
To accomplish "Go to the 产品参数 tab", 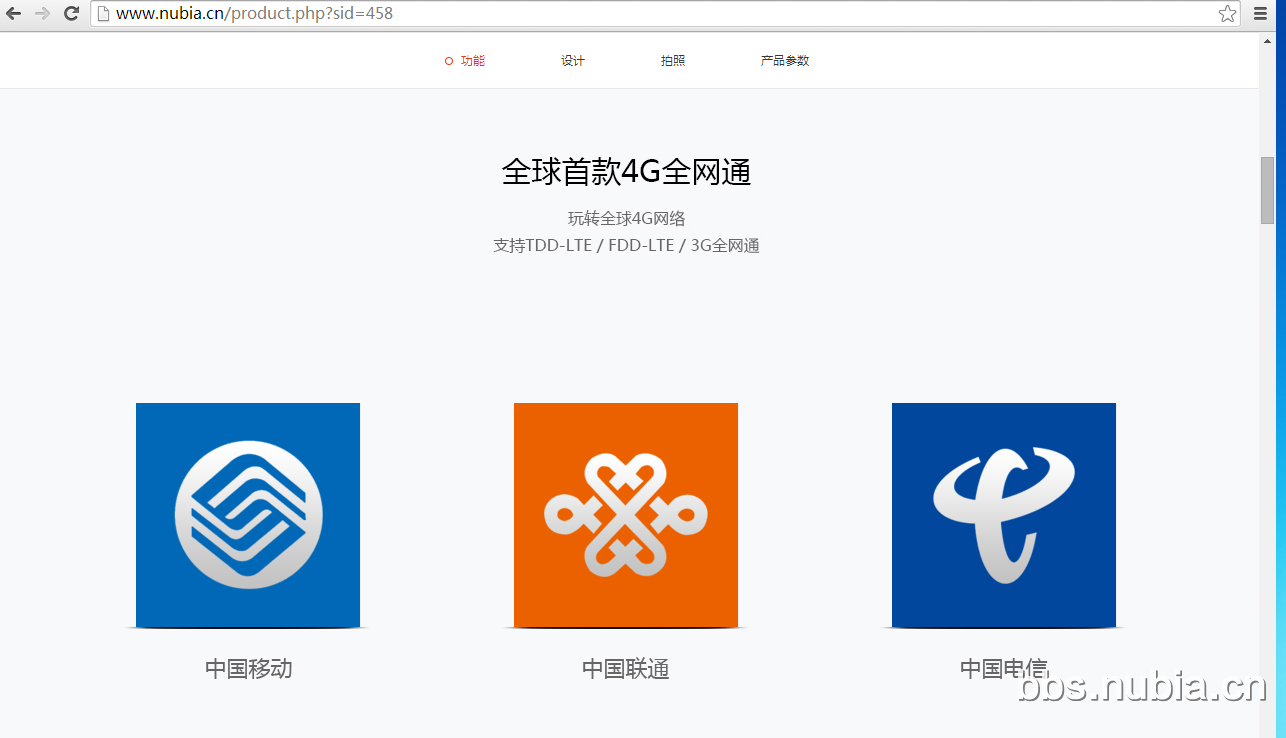I will (785, 61).
